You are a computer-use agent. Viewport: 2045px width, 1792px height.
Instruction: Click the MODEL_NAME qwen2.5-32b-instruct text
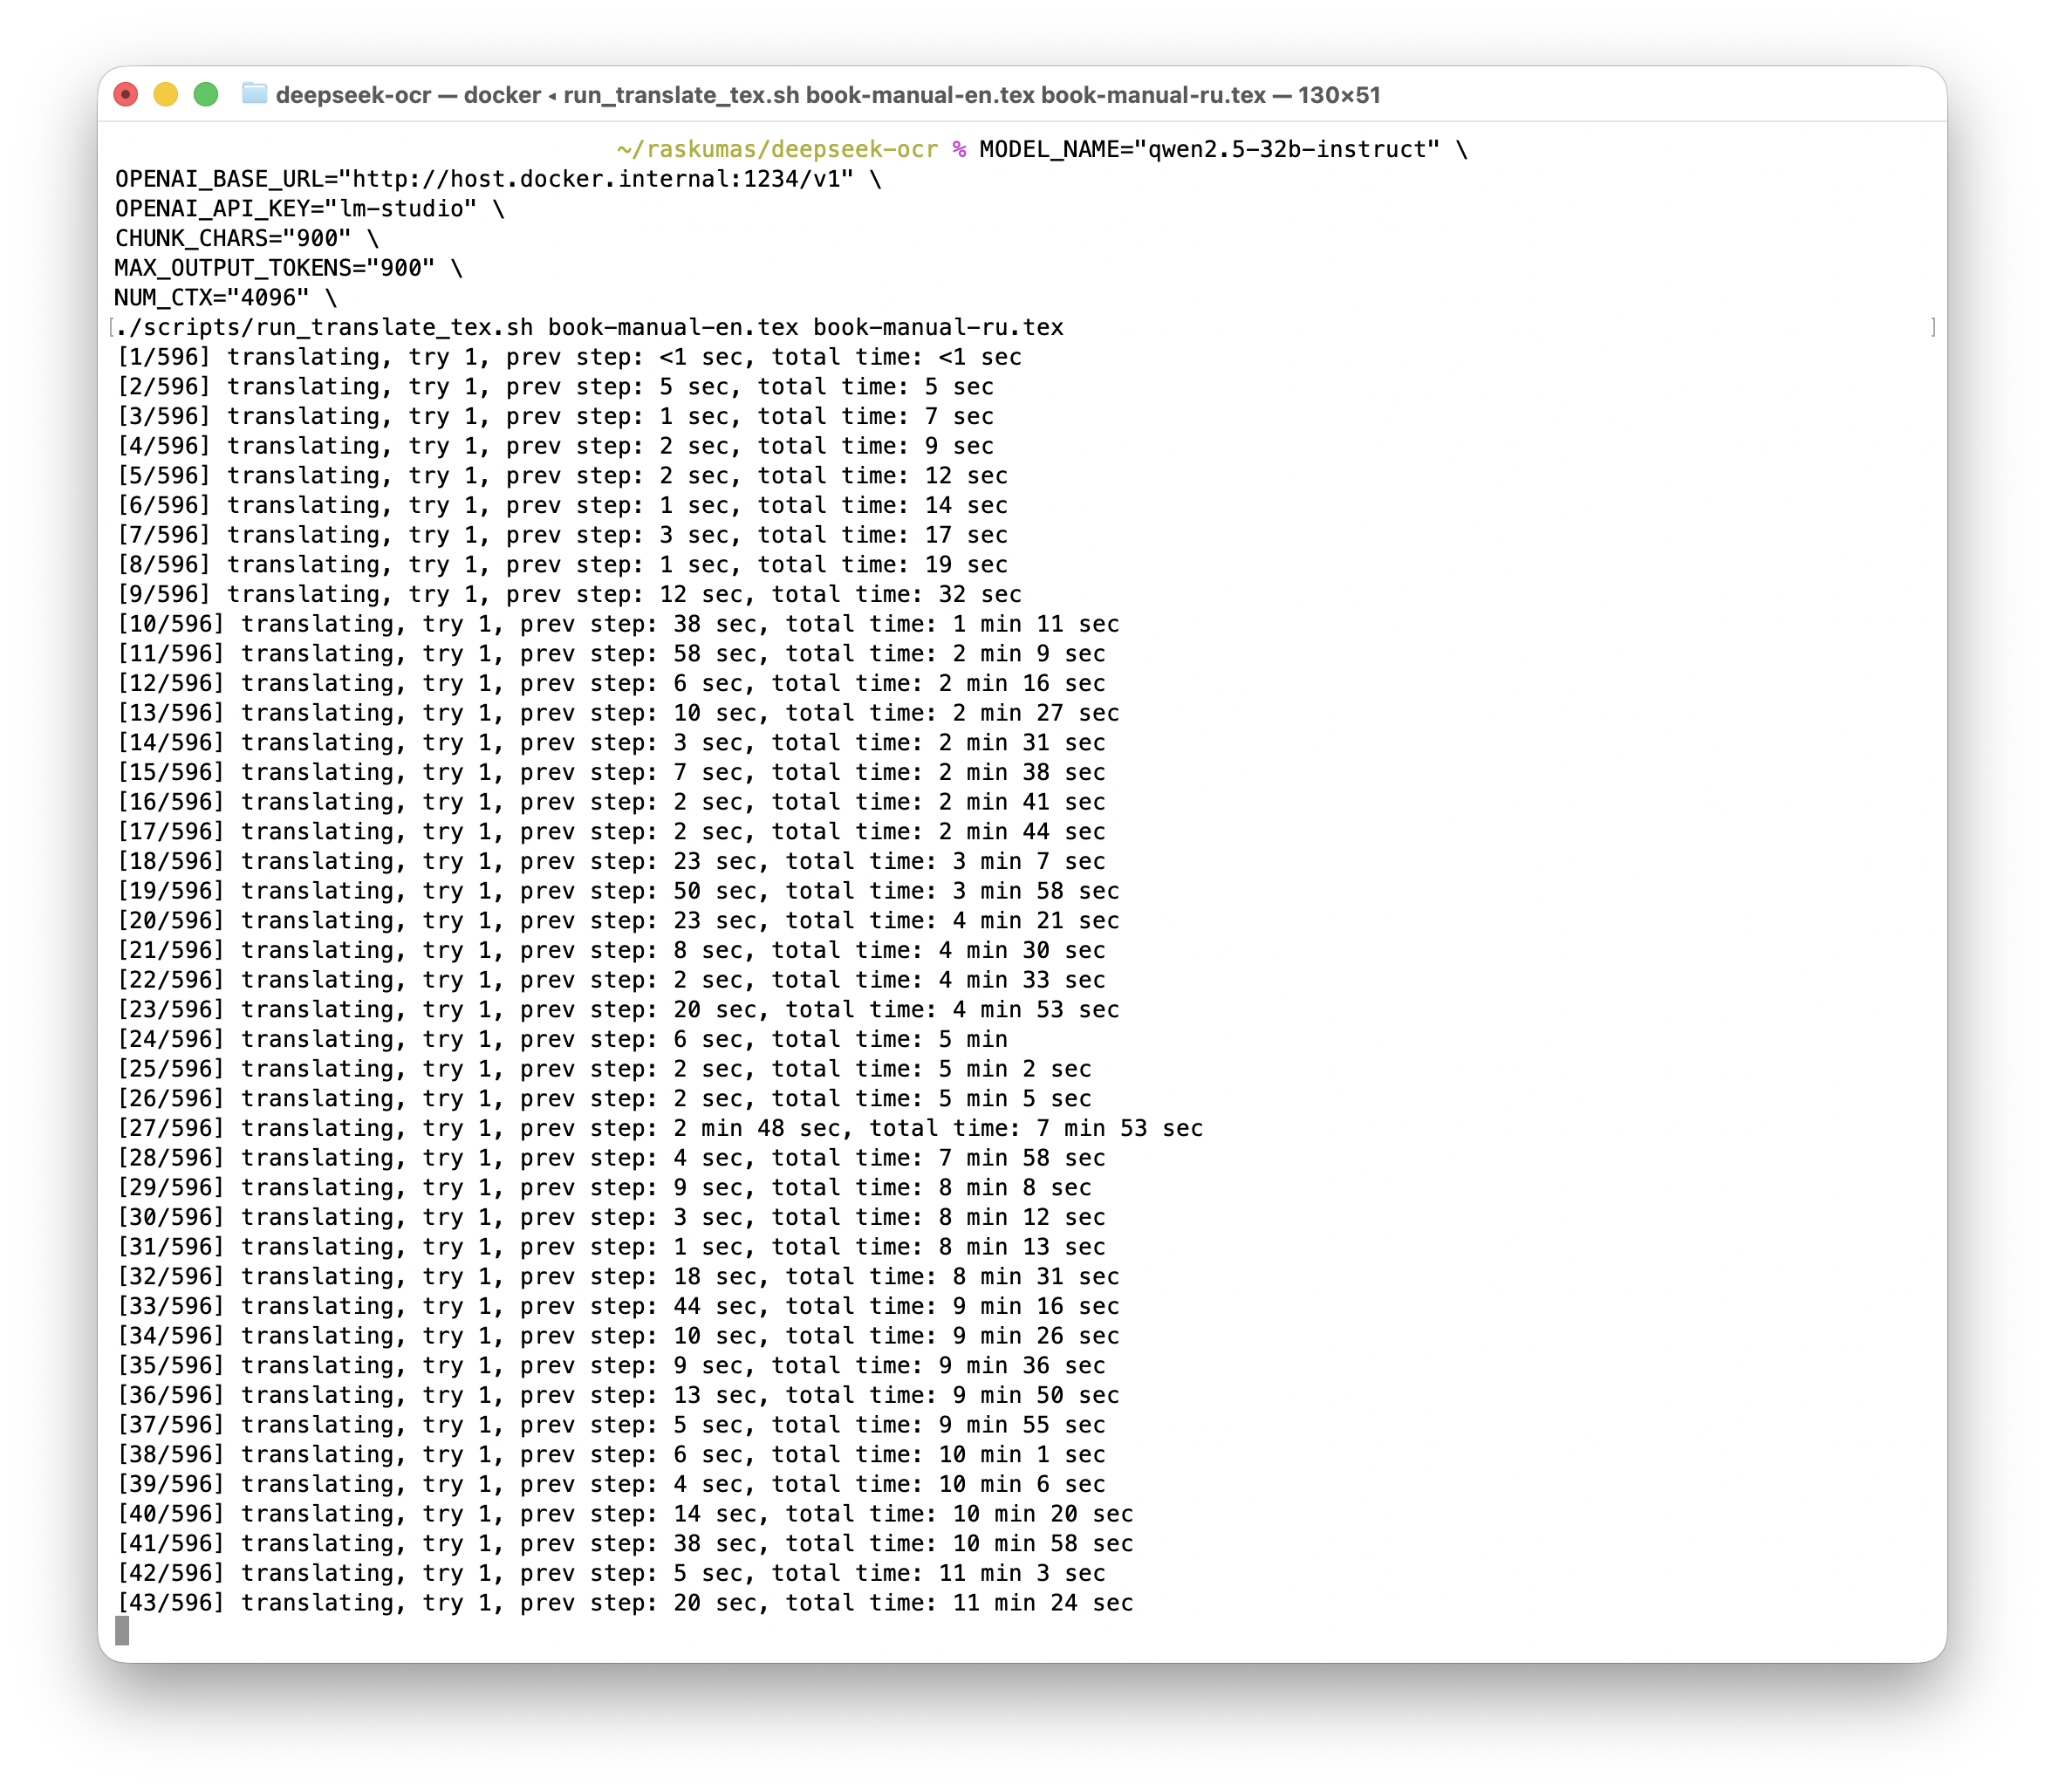click(x=1210, y=149)
